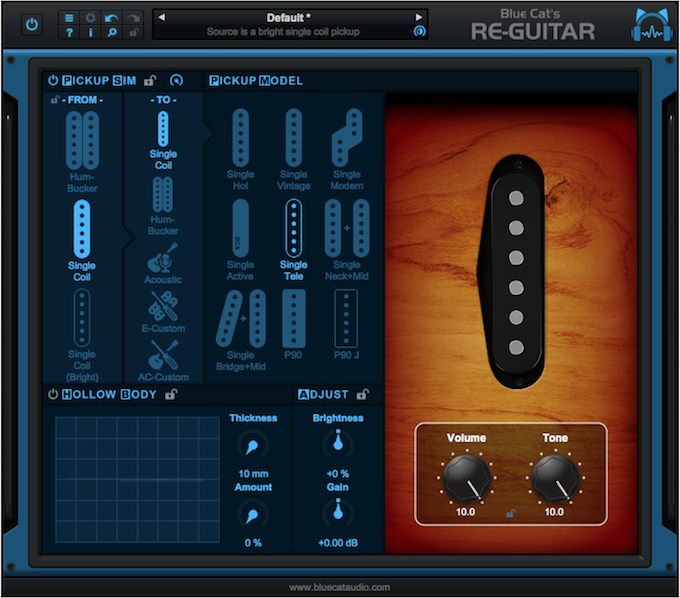Click the +0 % brightness value
This screenshot has height=598, width=680.
[x=338, y=474]
